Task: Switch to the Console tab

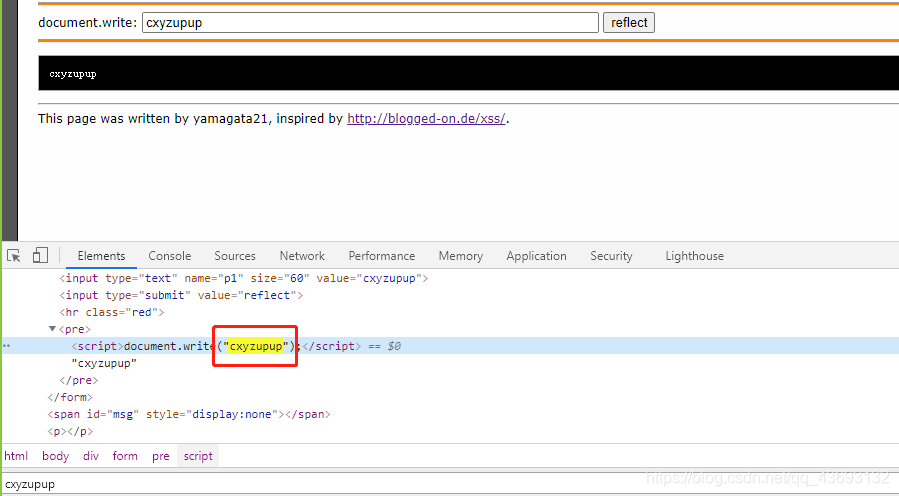Action: pos(170,256)
